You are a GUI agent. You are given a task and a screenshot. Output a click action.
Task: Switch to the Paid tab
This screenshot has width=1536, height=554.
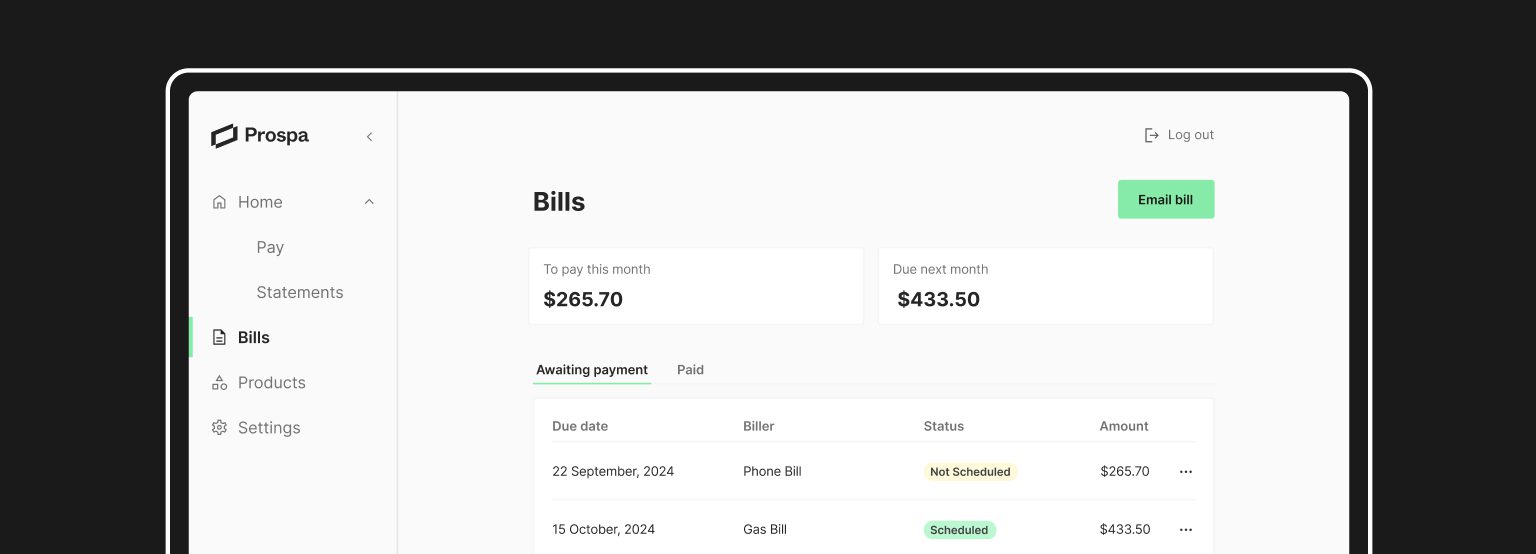click(x=690, y=370)
